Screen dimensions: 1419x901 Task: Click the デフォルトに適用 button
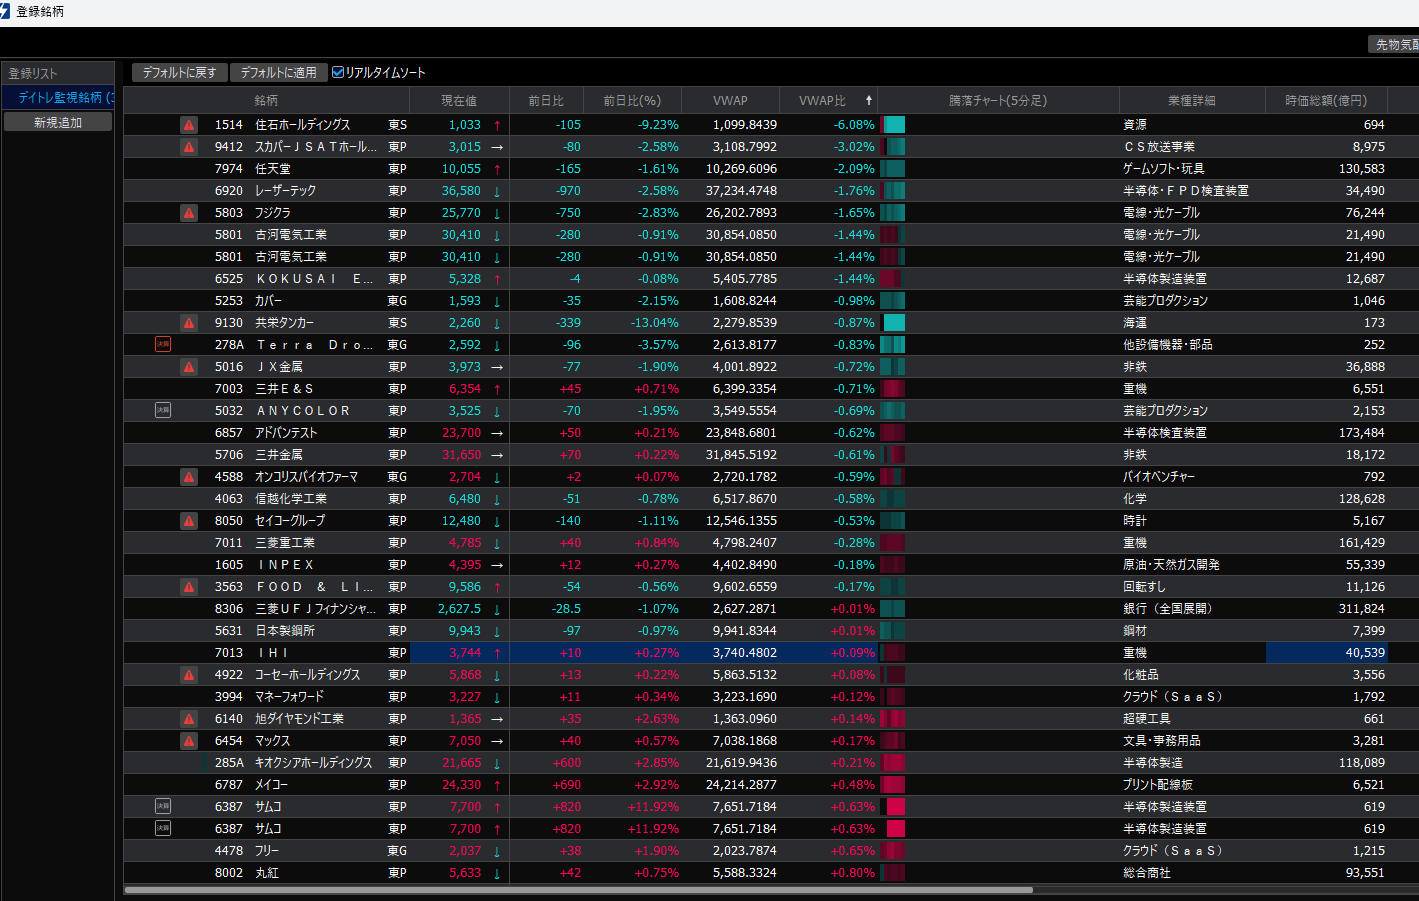click(x=279, y=72)
